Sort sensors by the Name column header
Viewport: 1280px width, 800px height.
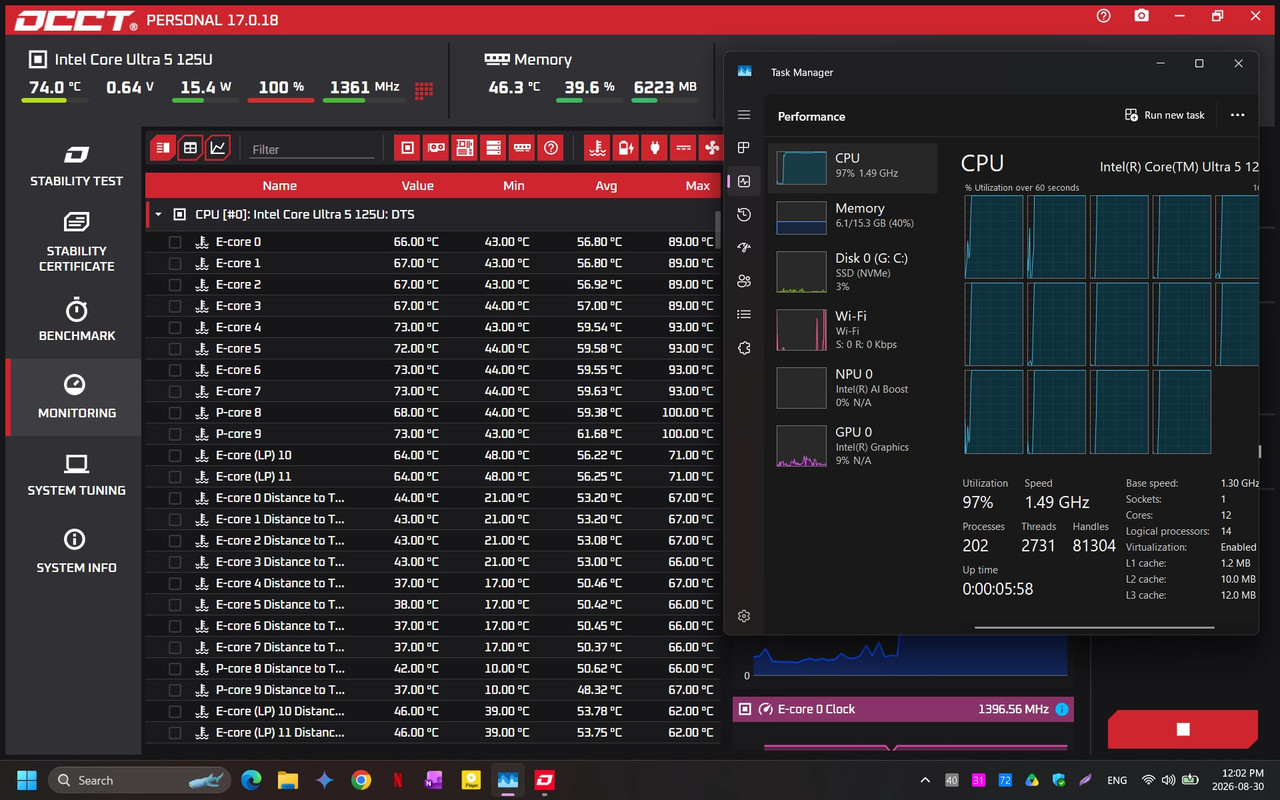(x=280, y=185)
